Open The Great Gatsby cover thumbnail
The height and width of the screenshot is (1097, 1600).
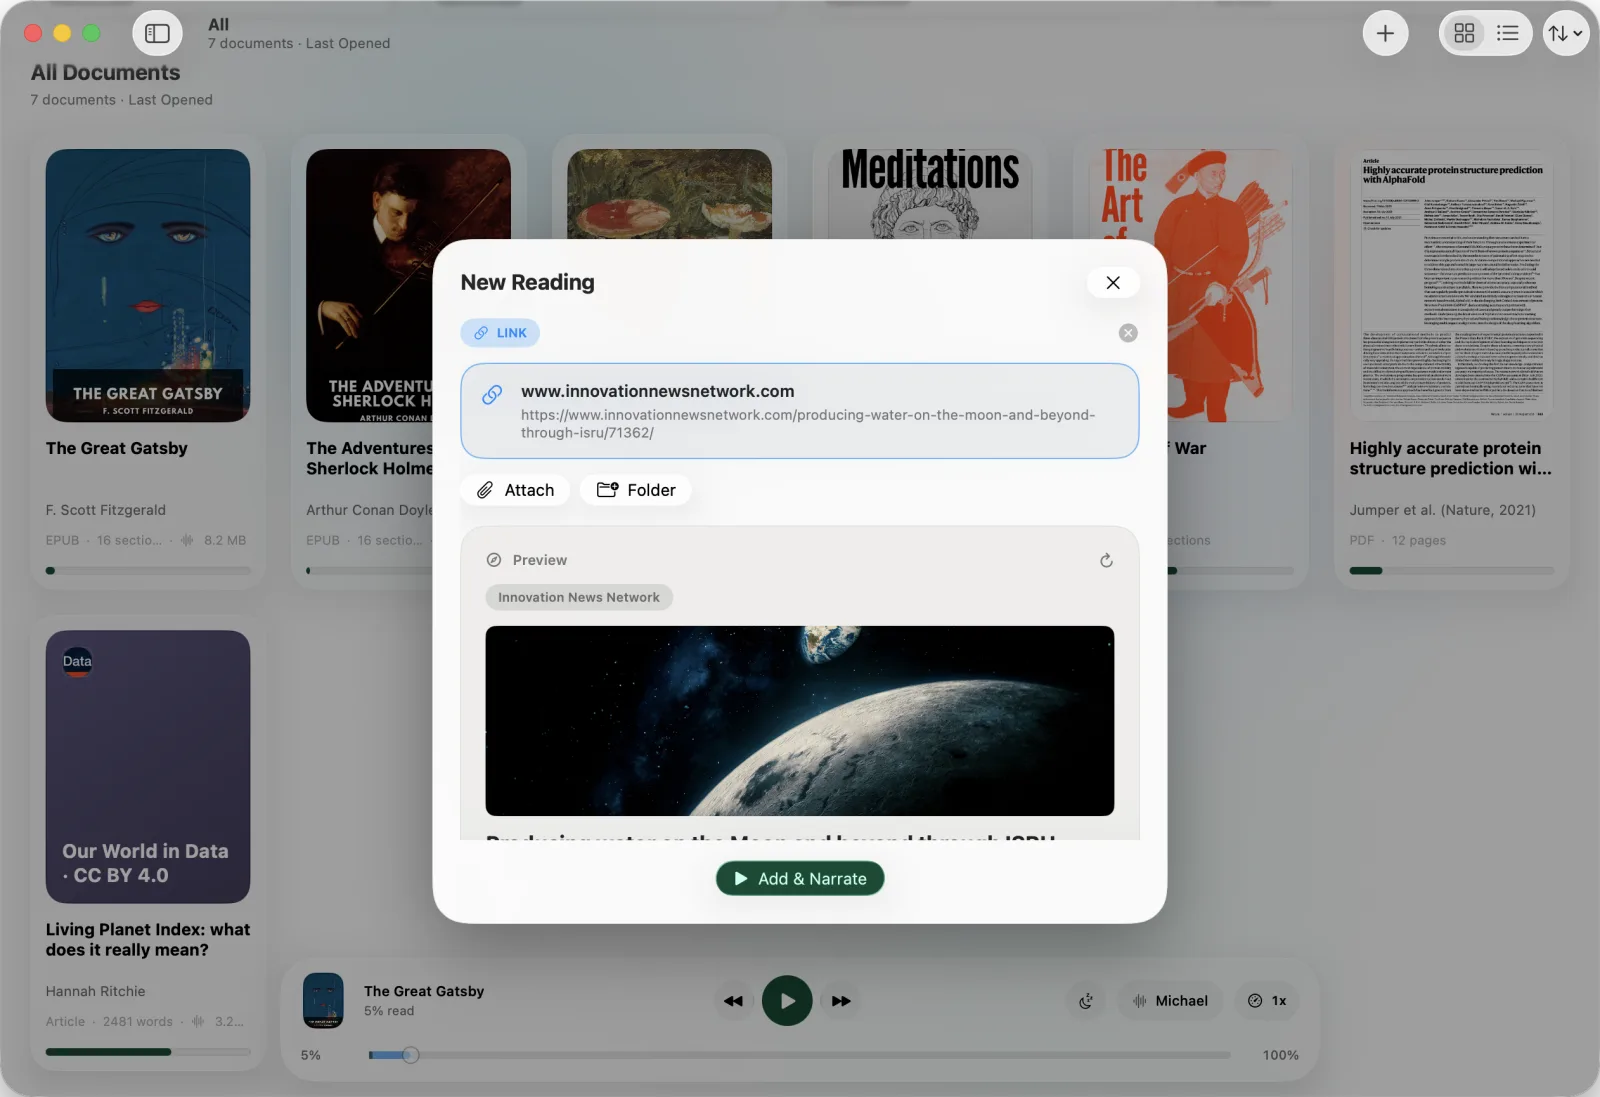[148, 286]
